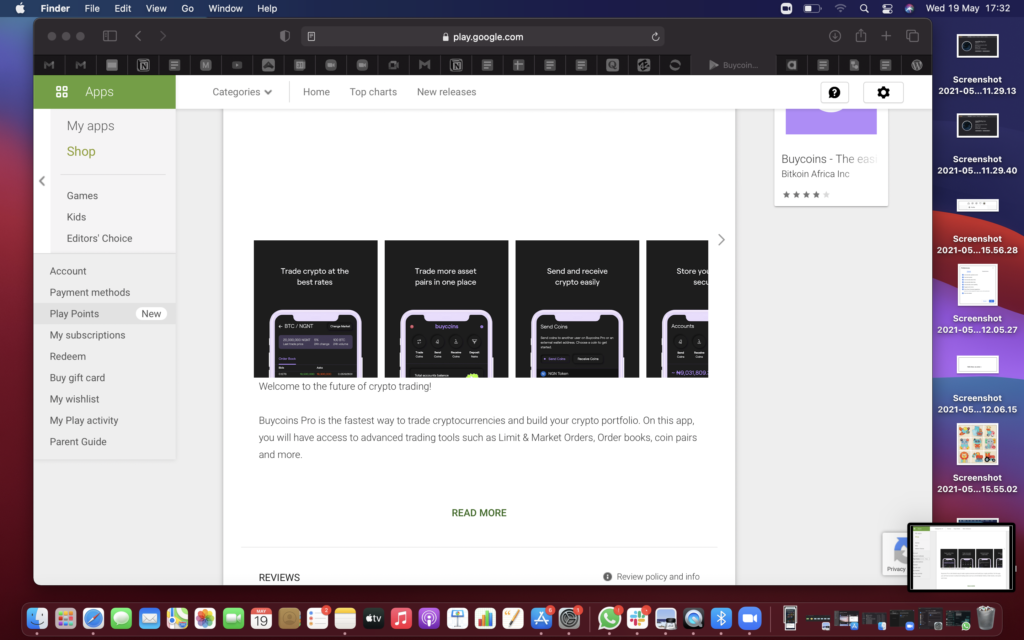Go back using Safari's back arrow

(138, 37)
